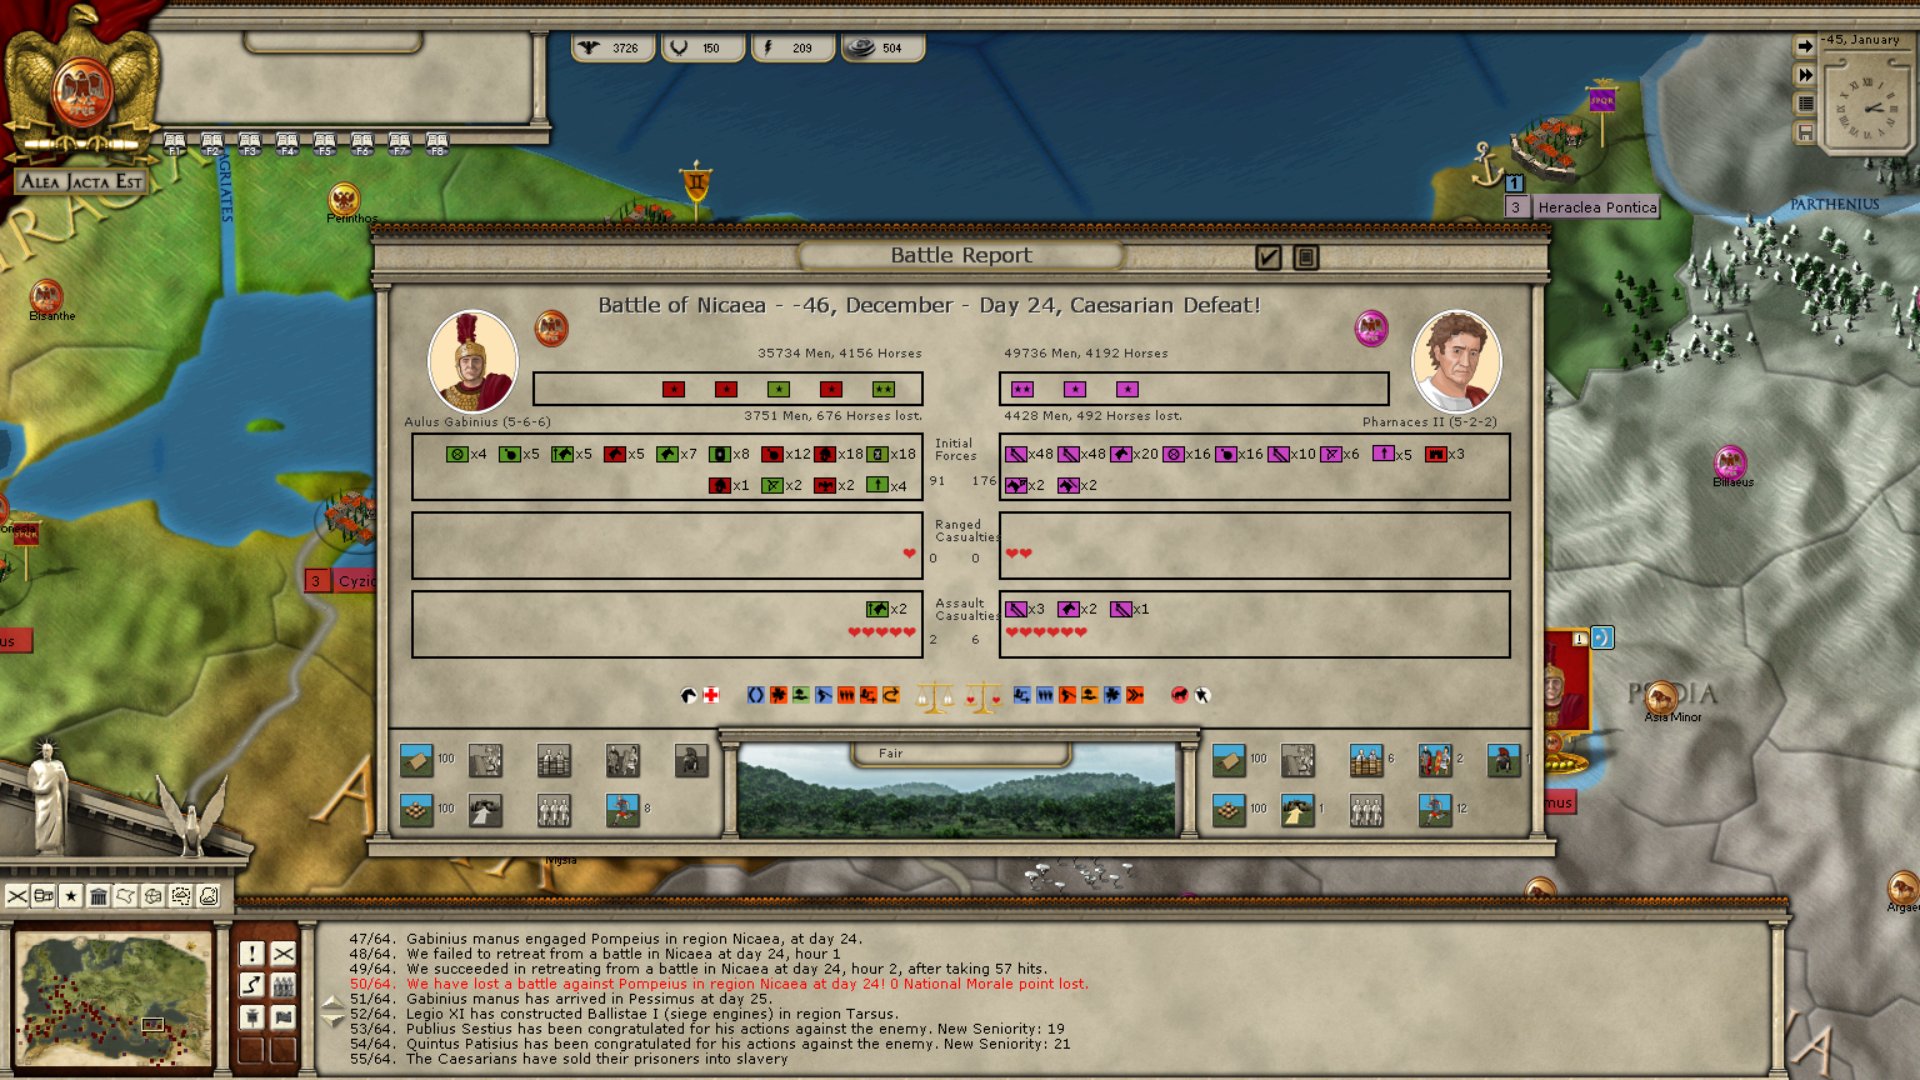Screen dimensions: 1920x1080
Task: Click the heart-pan golden scales icon
Action: (x=983, y=697)
